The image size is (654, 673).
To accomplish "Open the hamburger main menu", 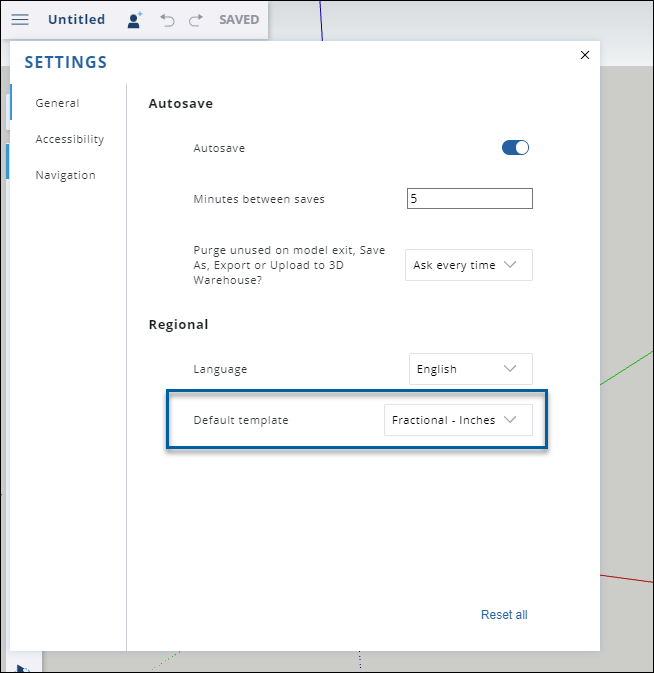I will (20, 19).
